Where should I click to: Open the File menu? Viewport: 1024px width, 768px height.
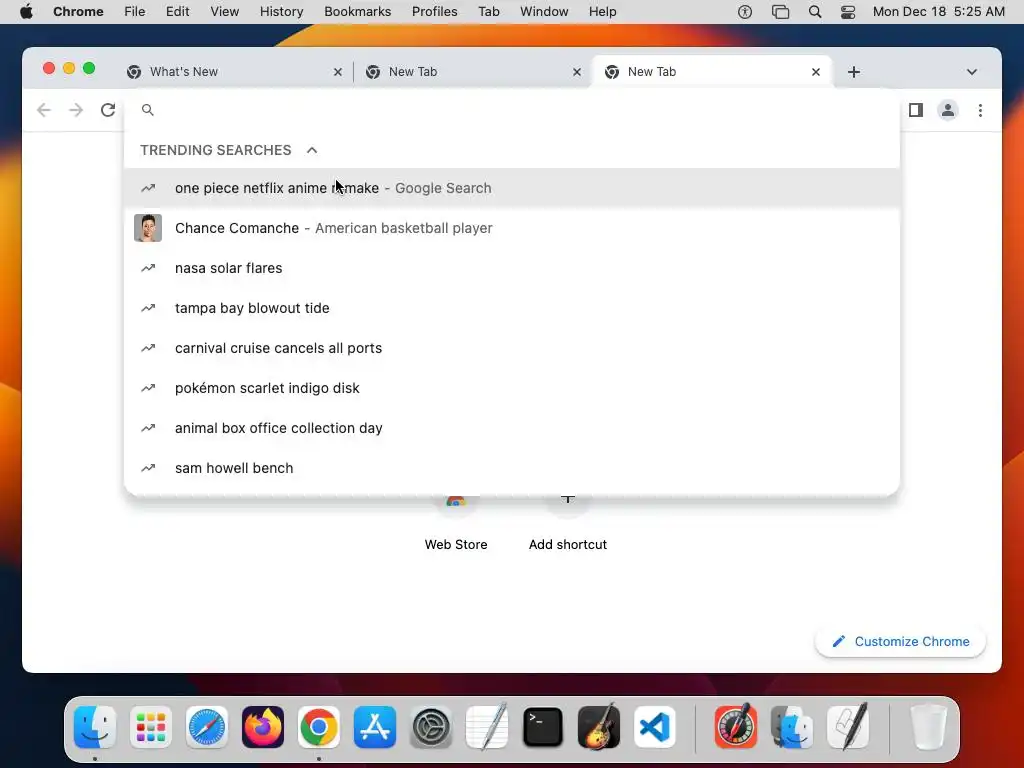135,12
